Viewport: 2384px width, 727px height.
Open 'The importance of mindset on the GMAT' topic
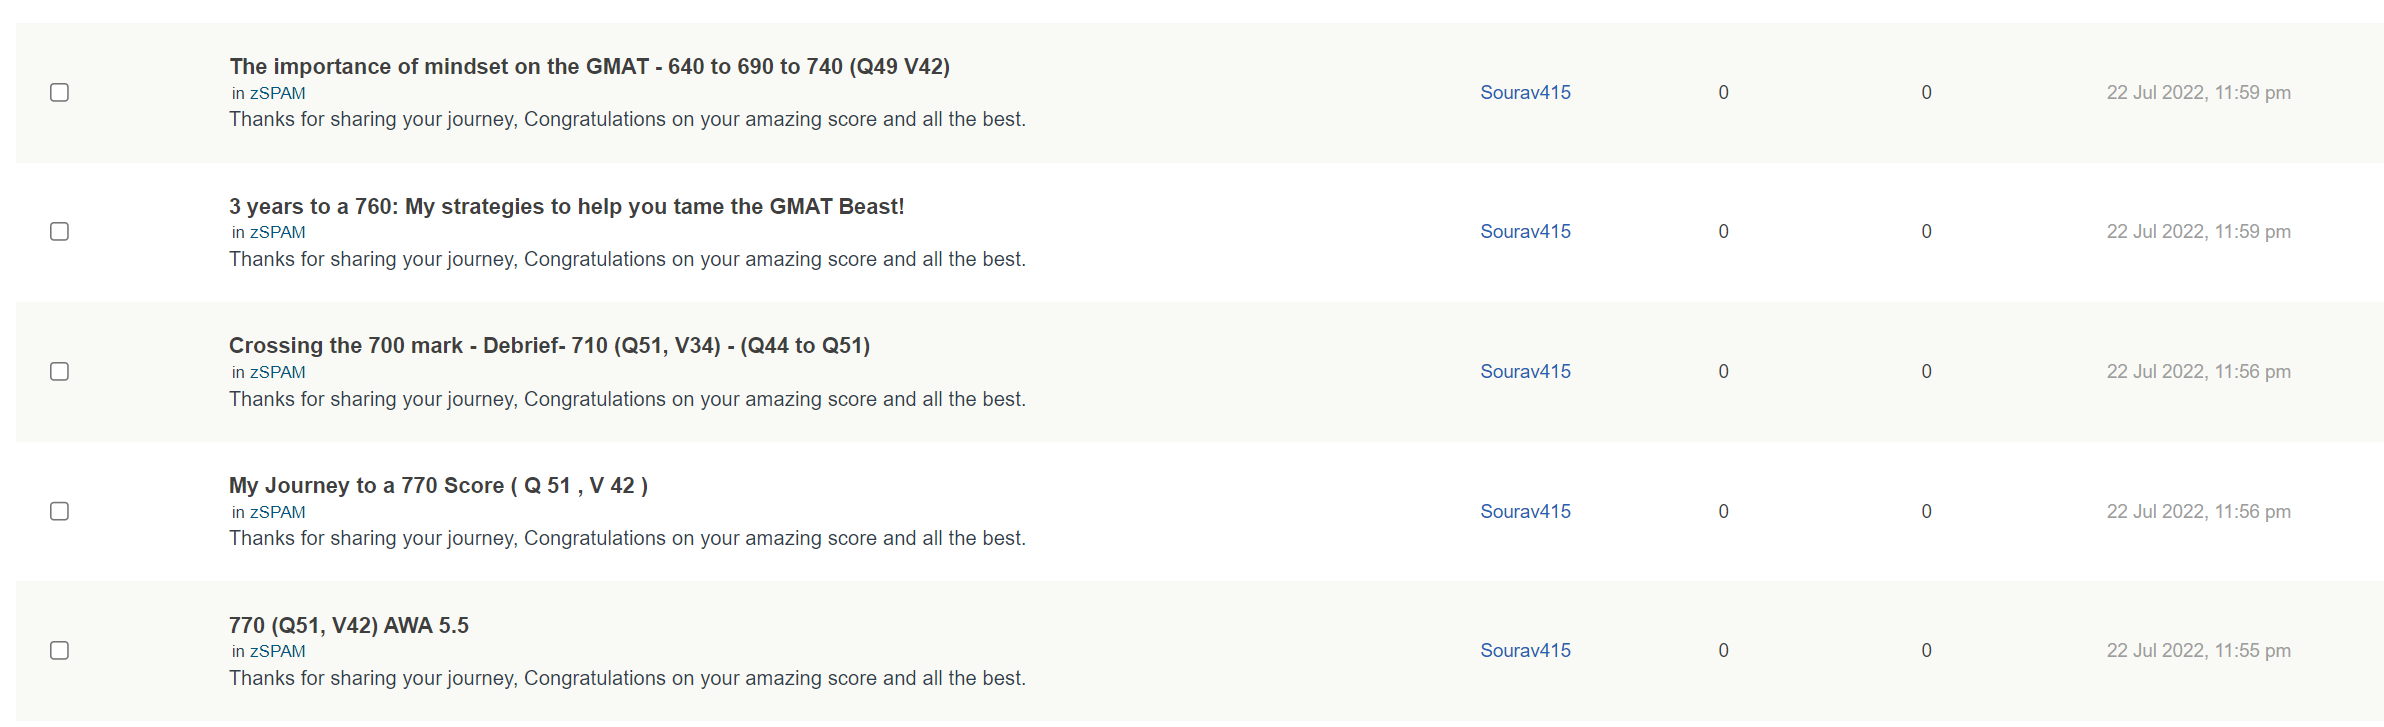589,67
